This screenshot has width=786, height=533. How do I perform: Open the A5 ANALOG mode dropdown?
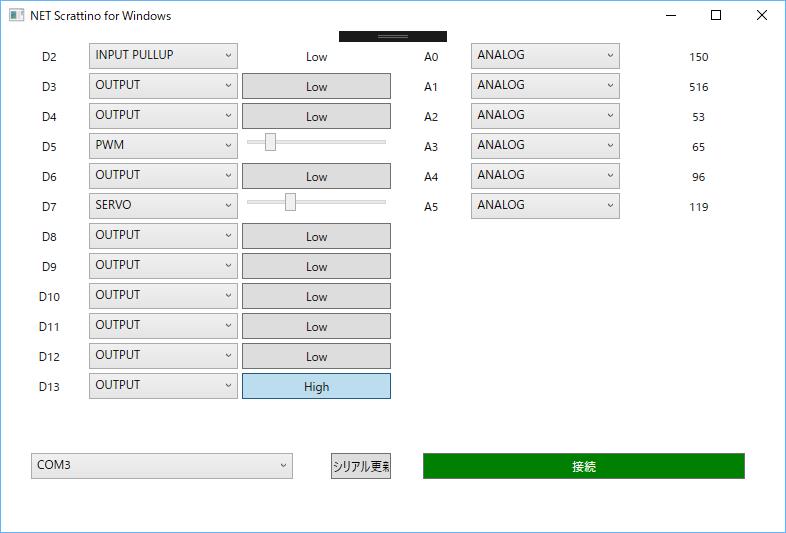[545, 206]
